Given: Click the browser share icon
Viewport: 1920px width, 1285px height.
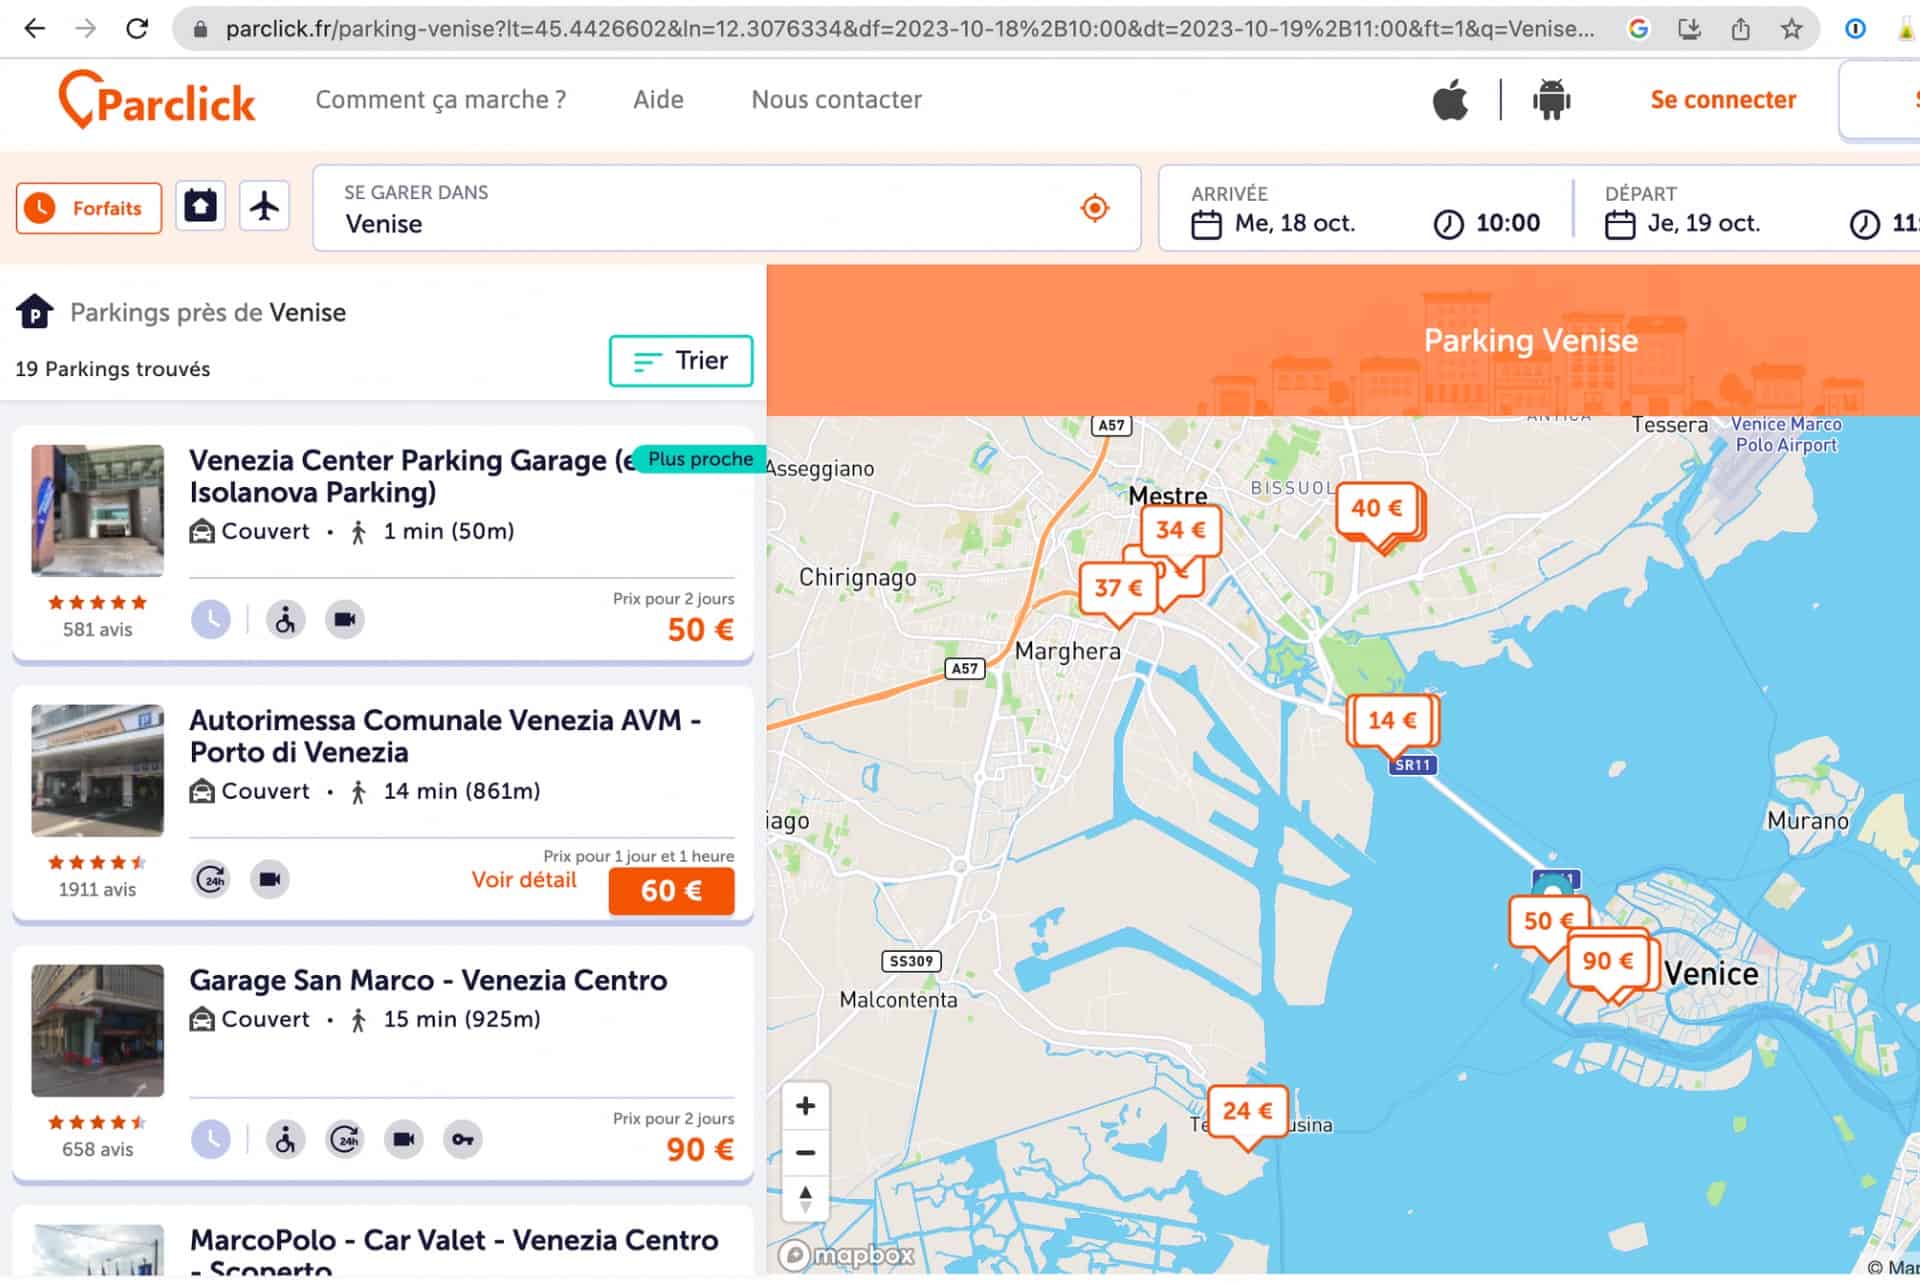Looking at the screenshot, I should click(x=1741, y=28).
